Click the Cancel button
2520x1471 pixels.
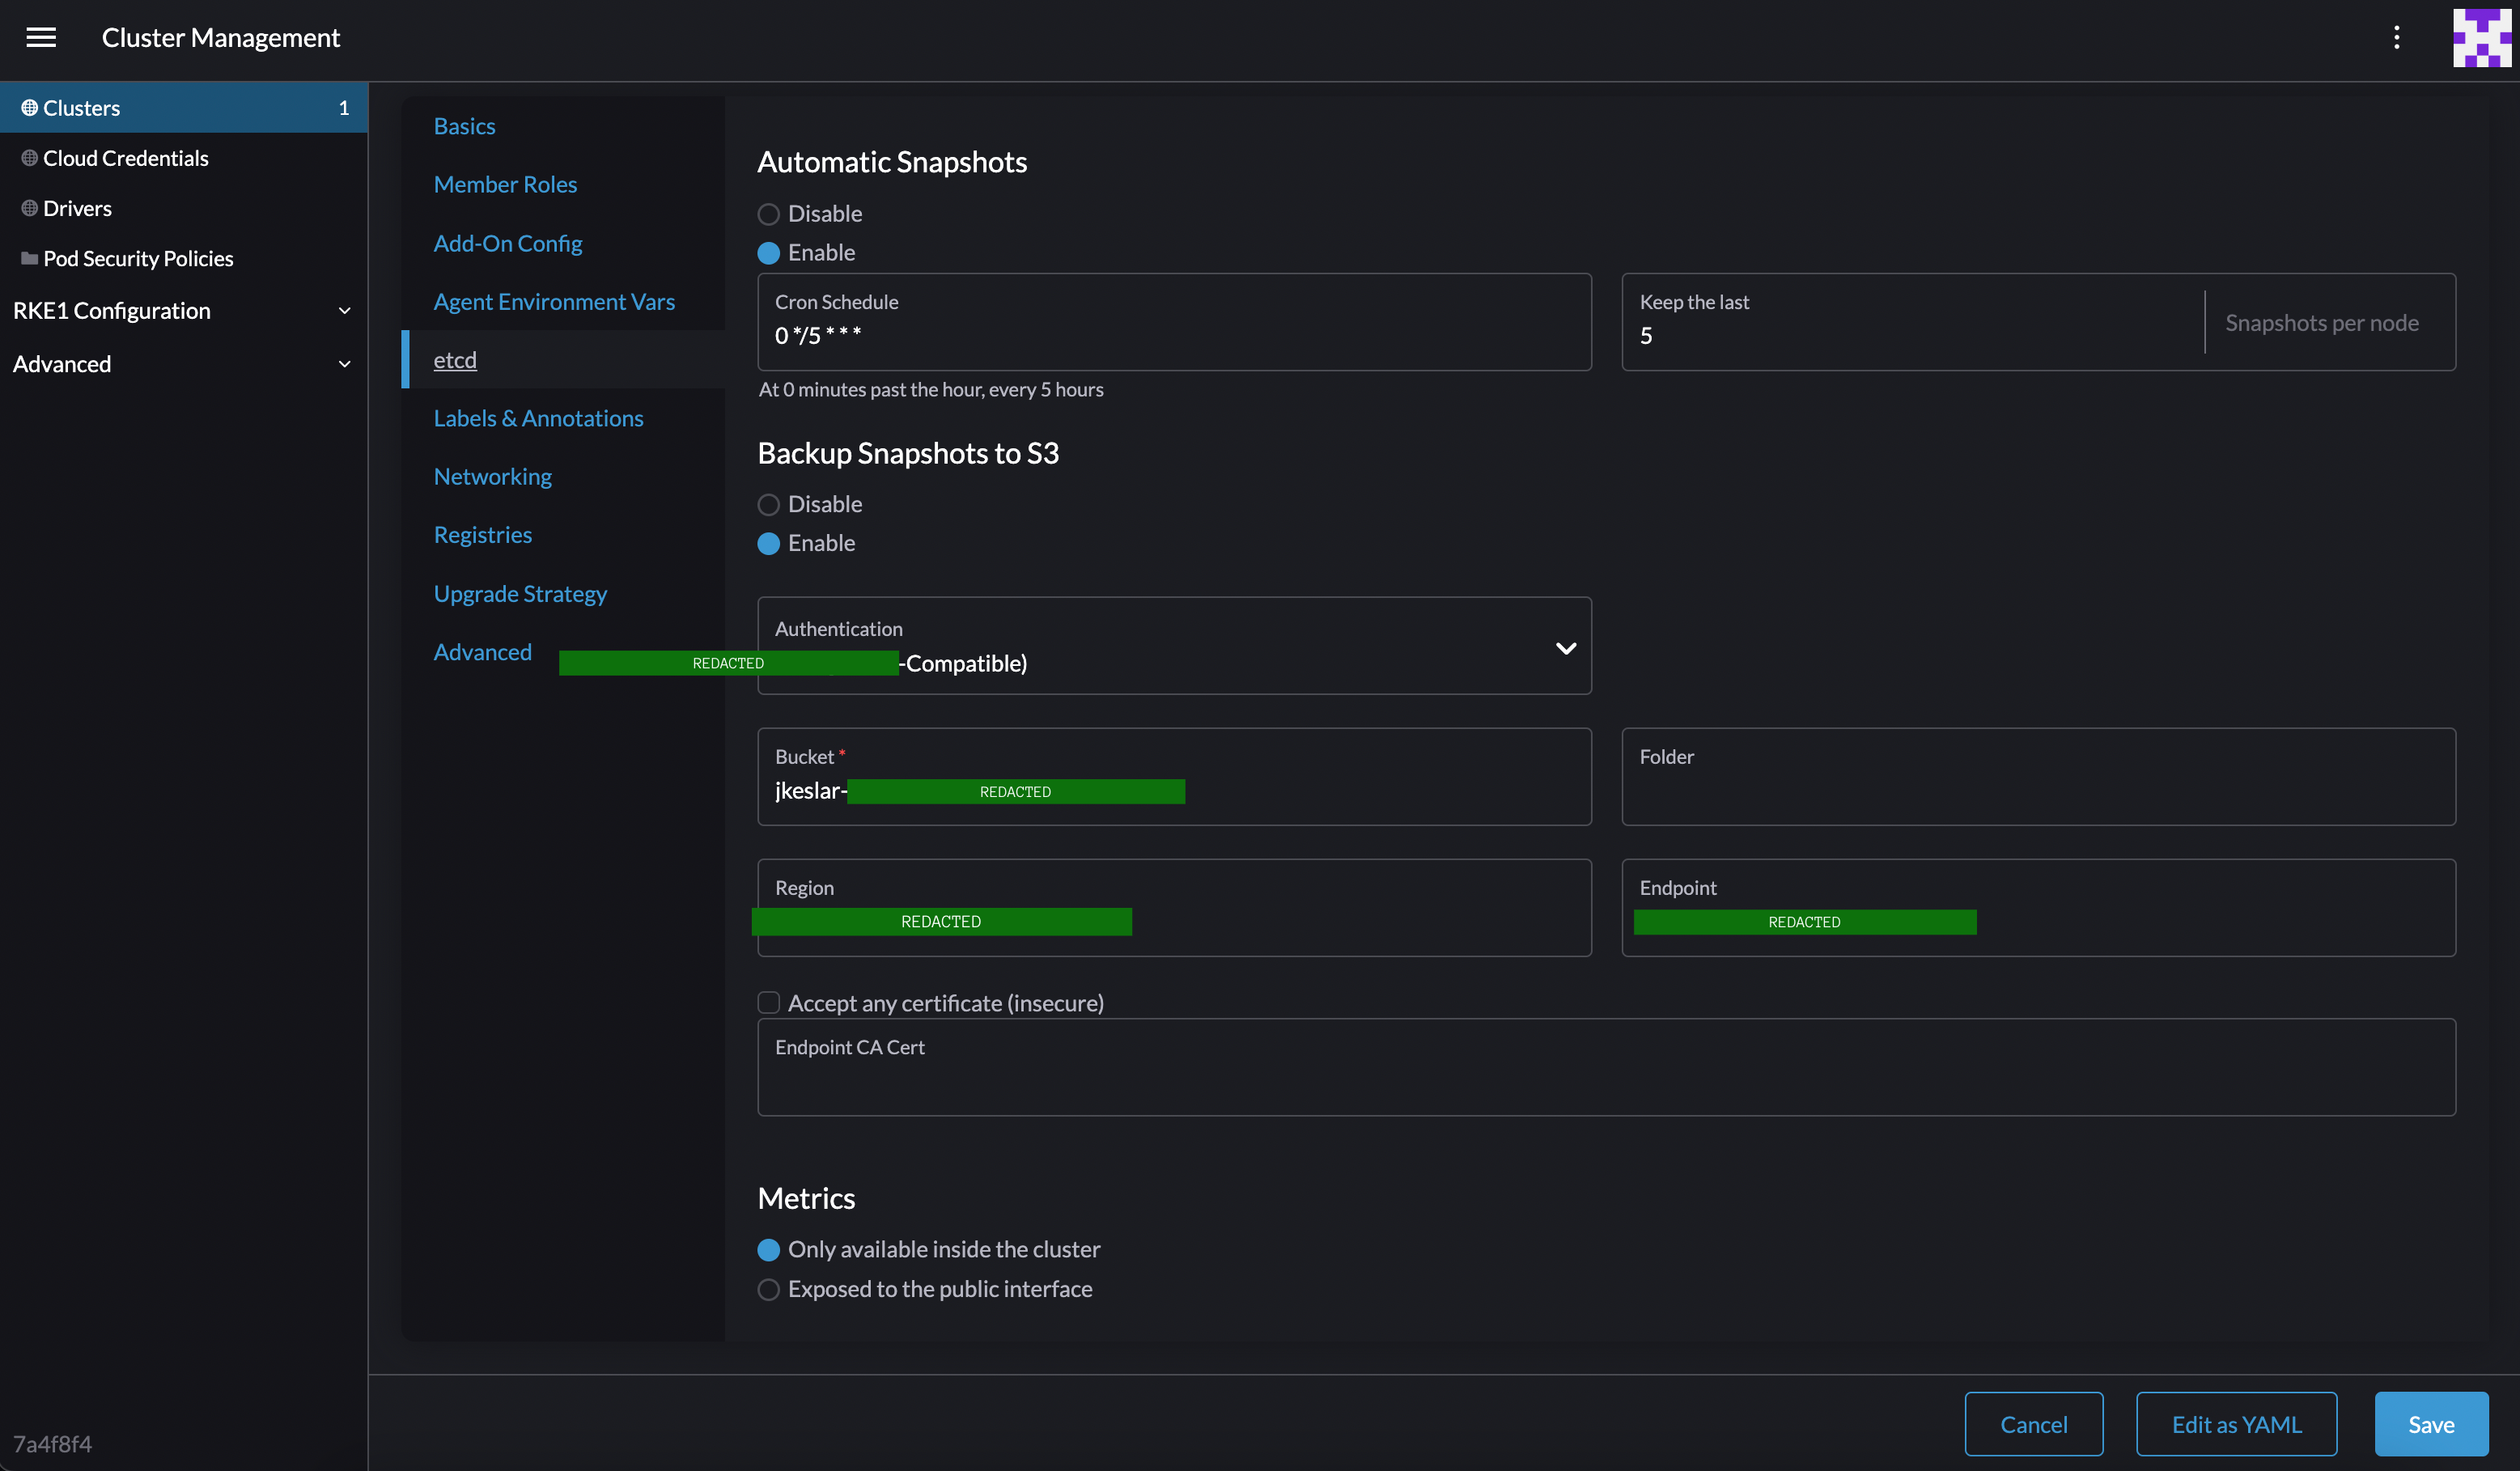coord(2033,1423)
